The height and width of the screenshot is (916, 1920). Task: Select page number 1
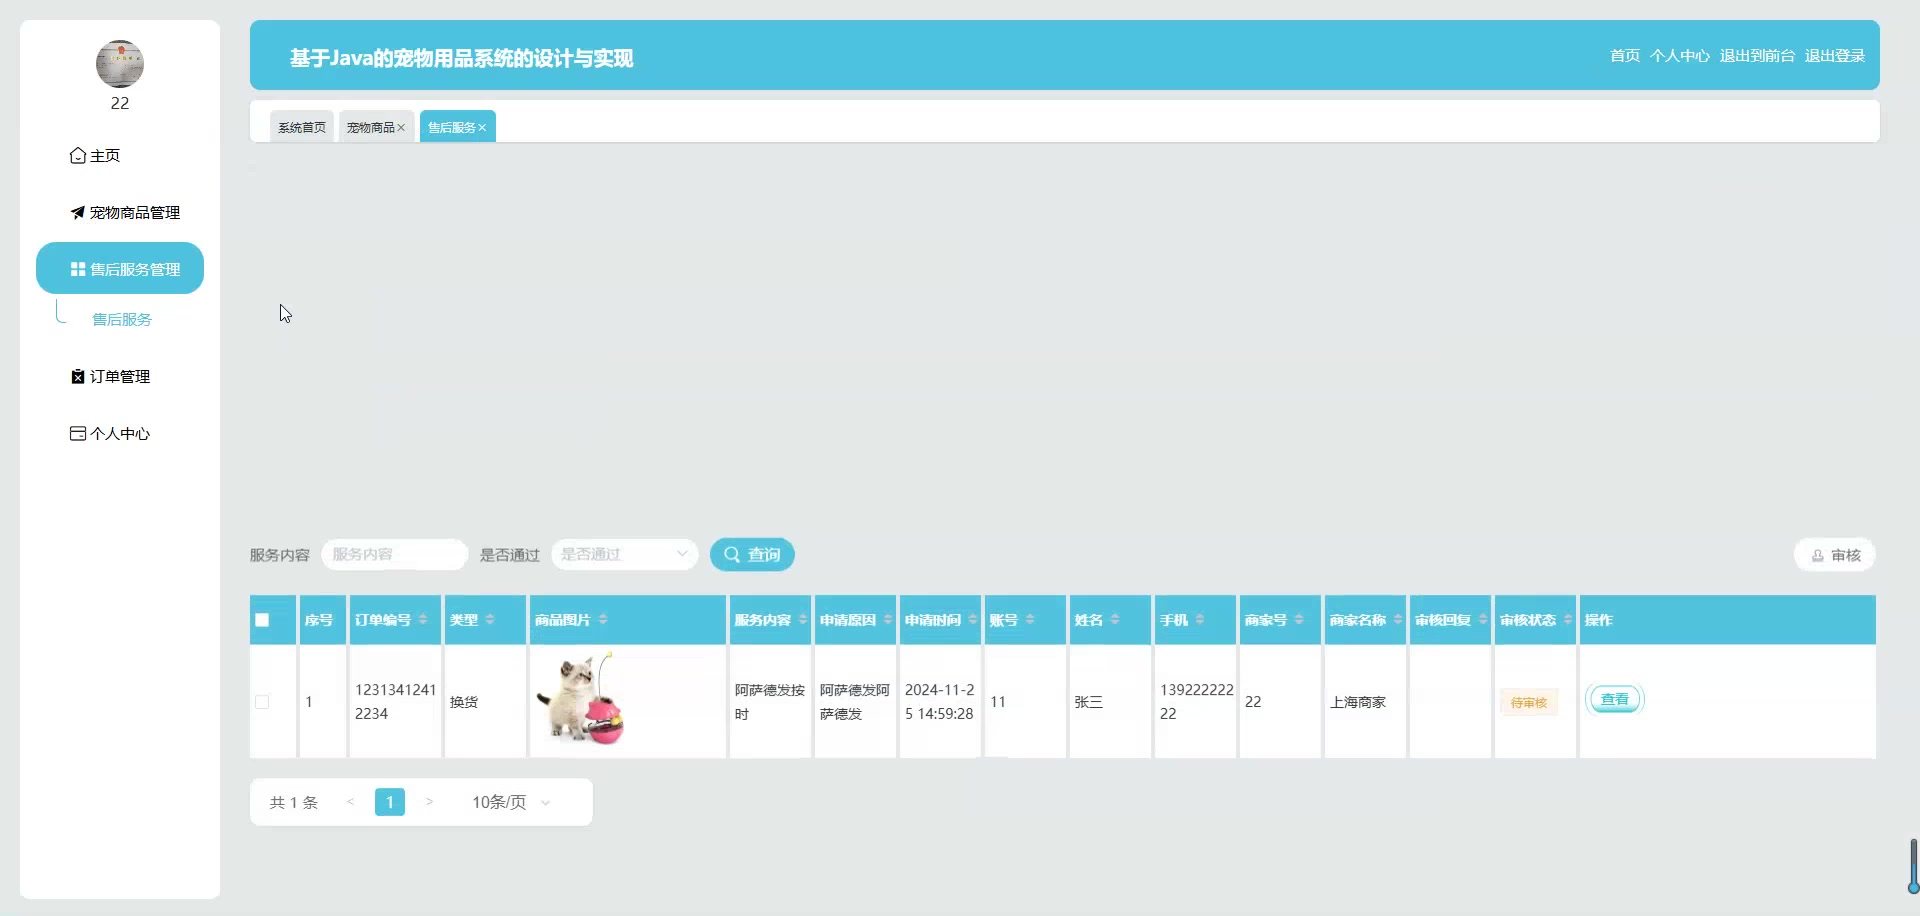[x=390, y=802]
